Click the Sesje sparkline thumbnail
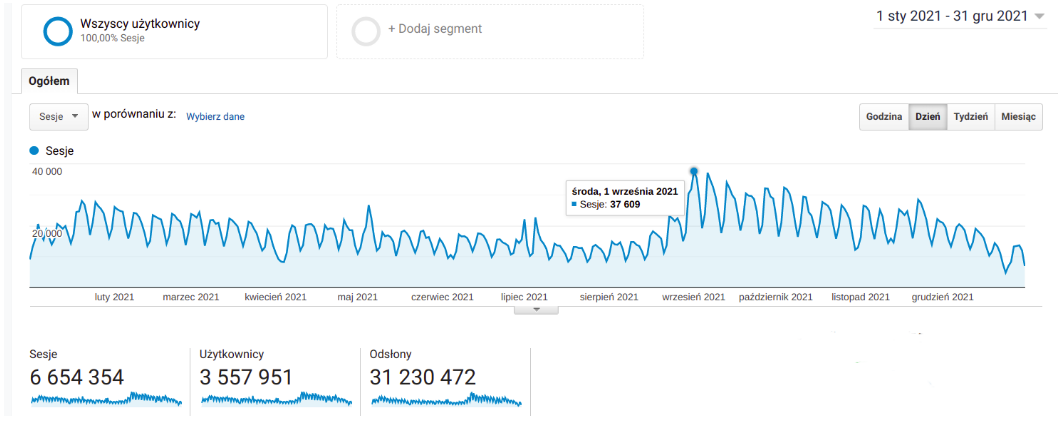 [x=105, y=399]
